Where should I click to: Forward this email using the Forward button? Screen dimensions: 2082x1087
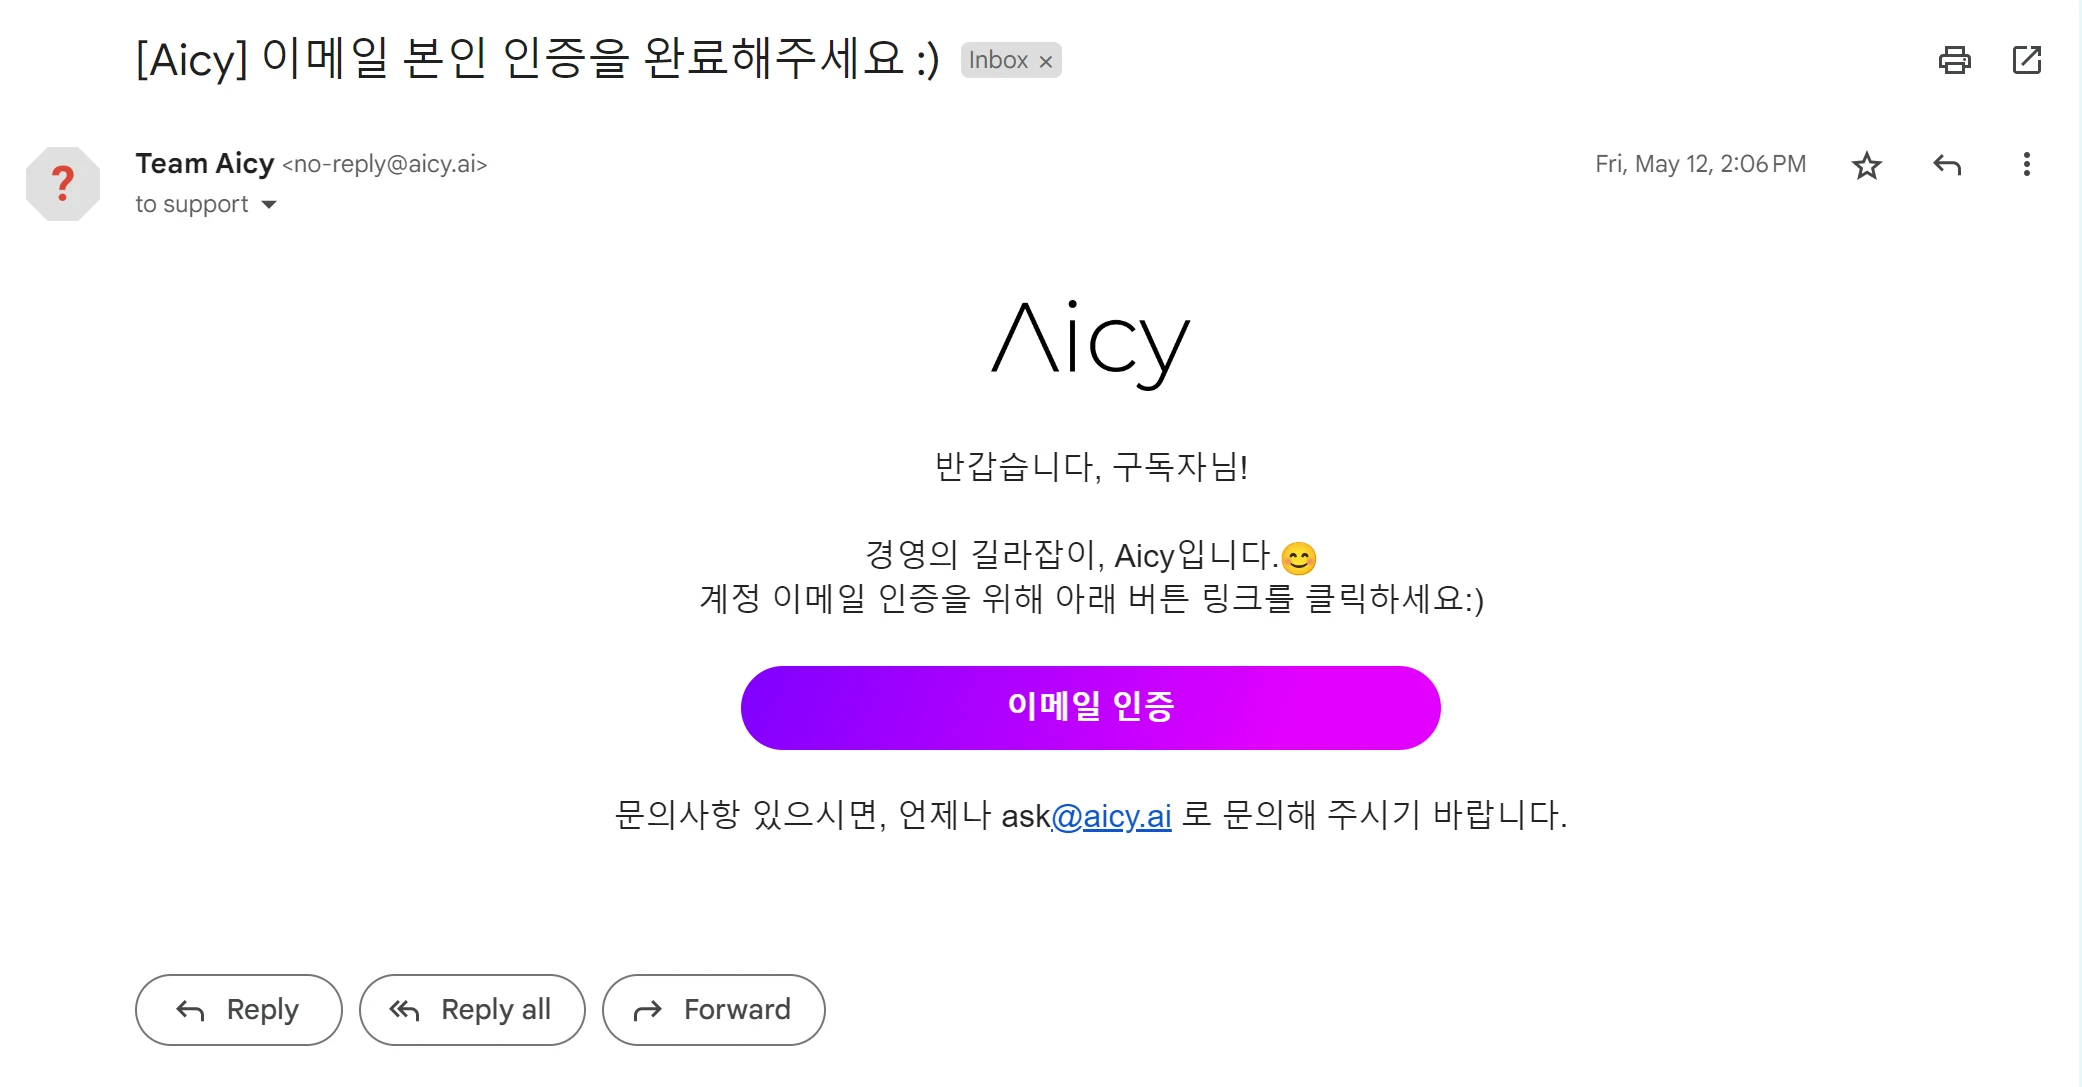(714, 1010)
